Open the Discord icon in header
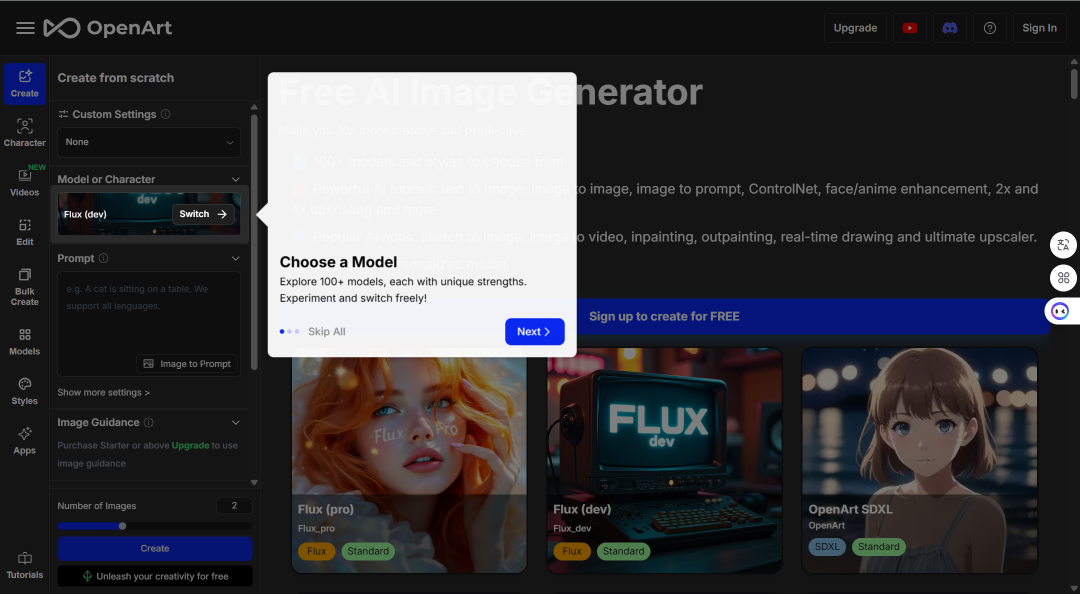Image resolution: width=1080 pixels, height=594 pixels. [x=950, y=28]
